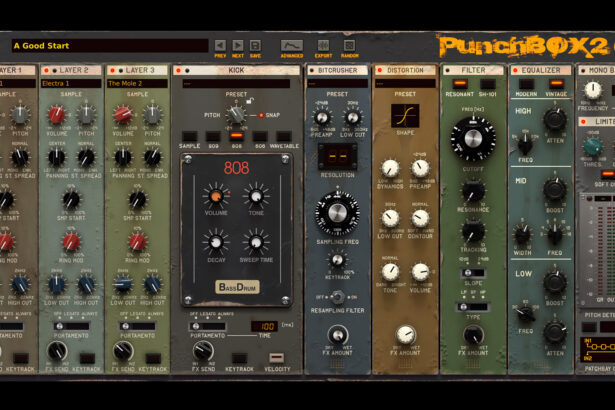Click the EXPORT waveform icon
The height and width of the screenshot is (410, 615).
pos(323,46)
